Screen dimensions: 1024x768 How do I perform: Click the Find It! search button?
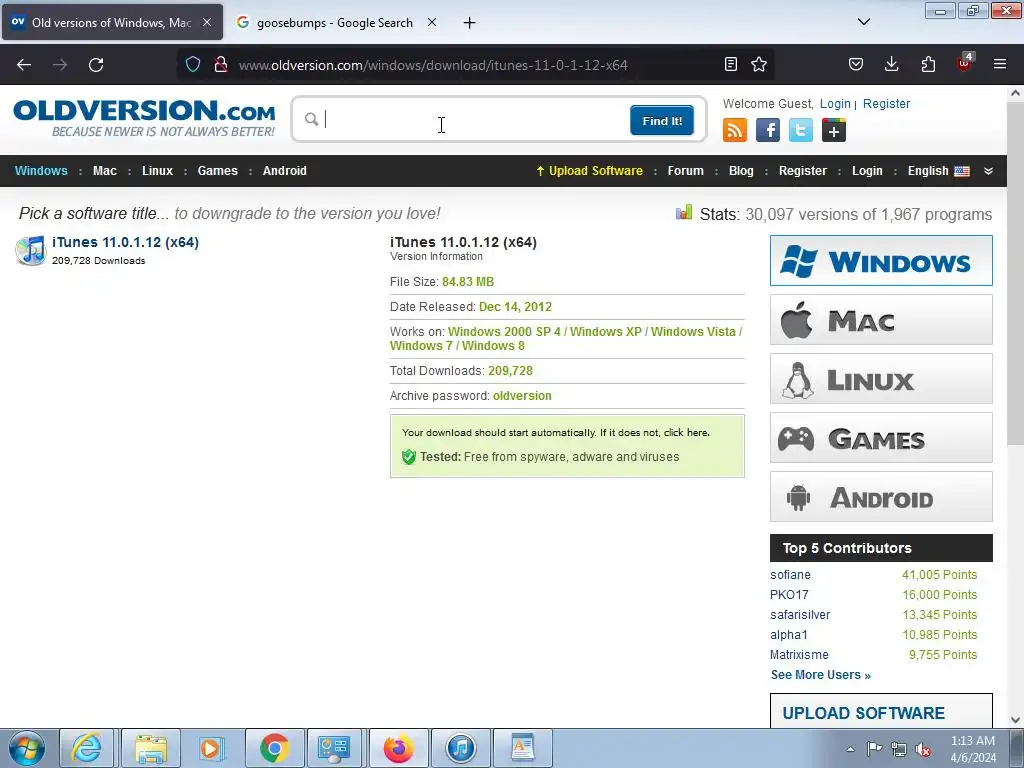point(662,120)
